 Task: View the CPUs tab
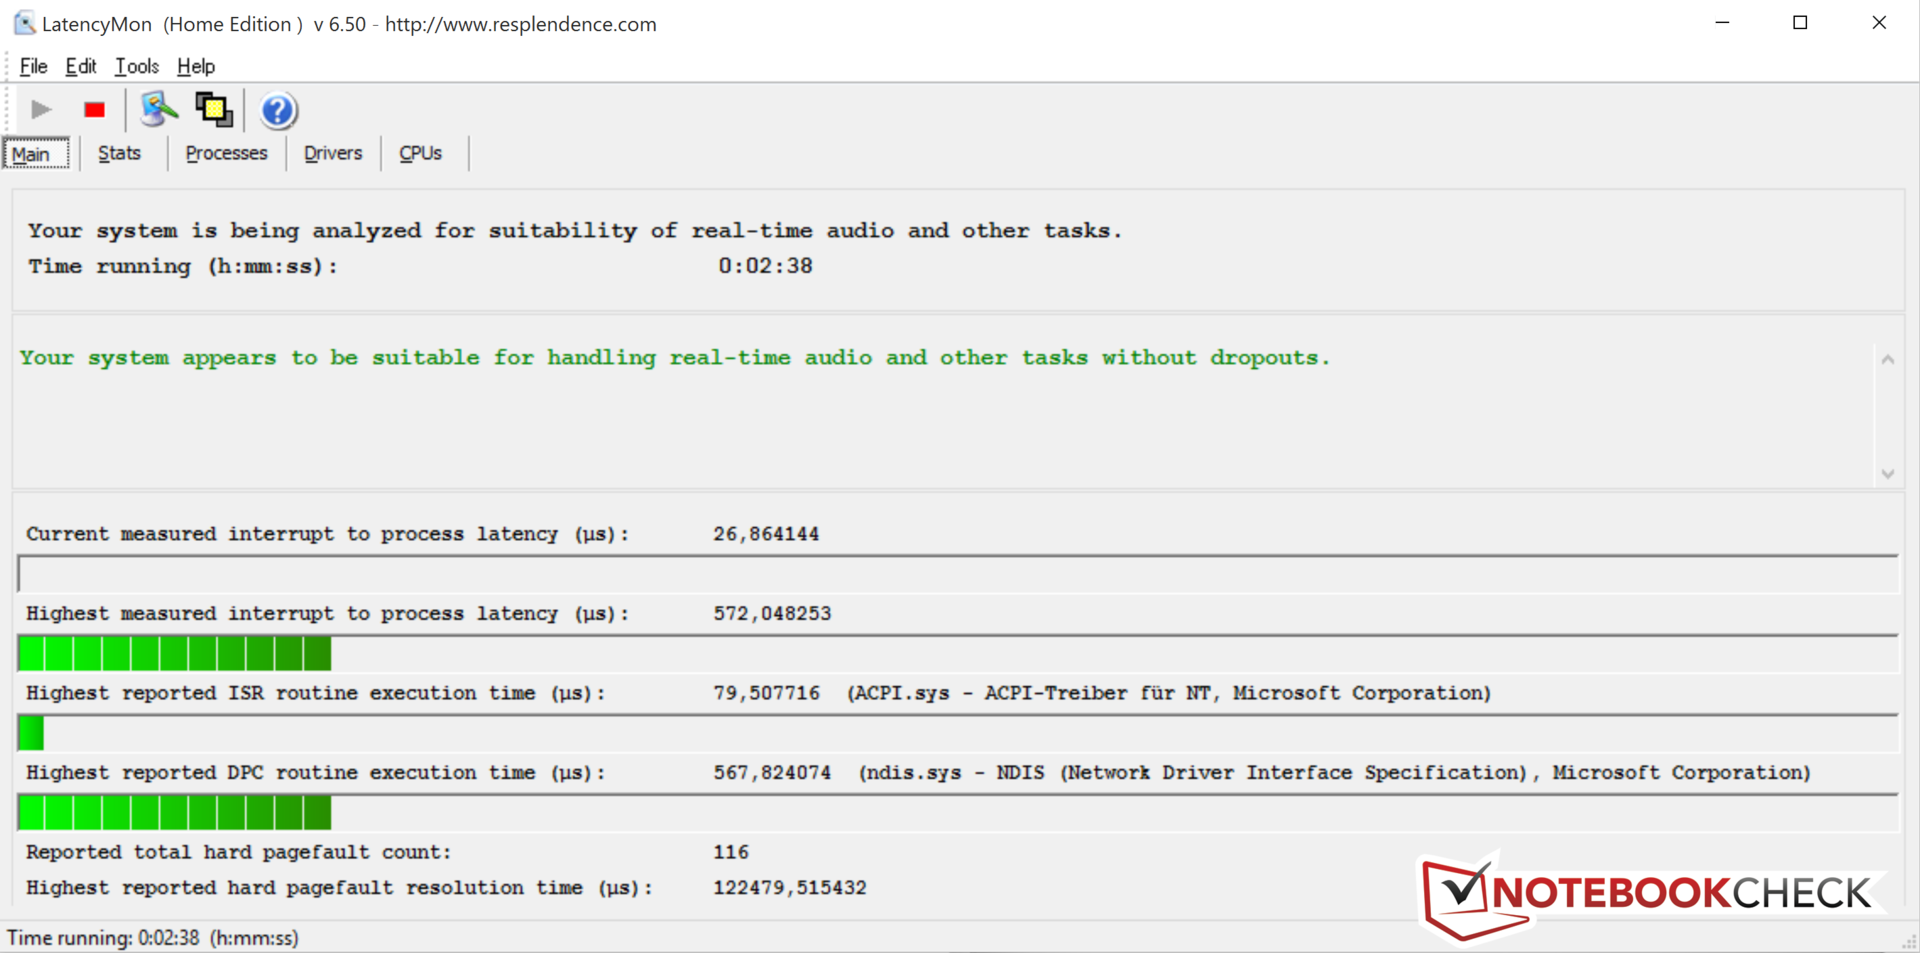point(420,153)
